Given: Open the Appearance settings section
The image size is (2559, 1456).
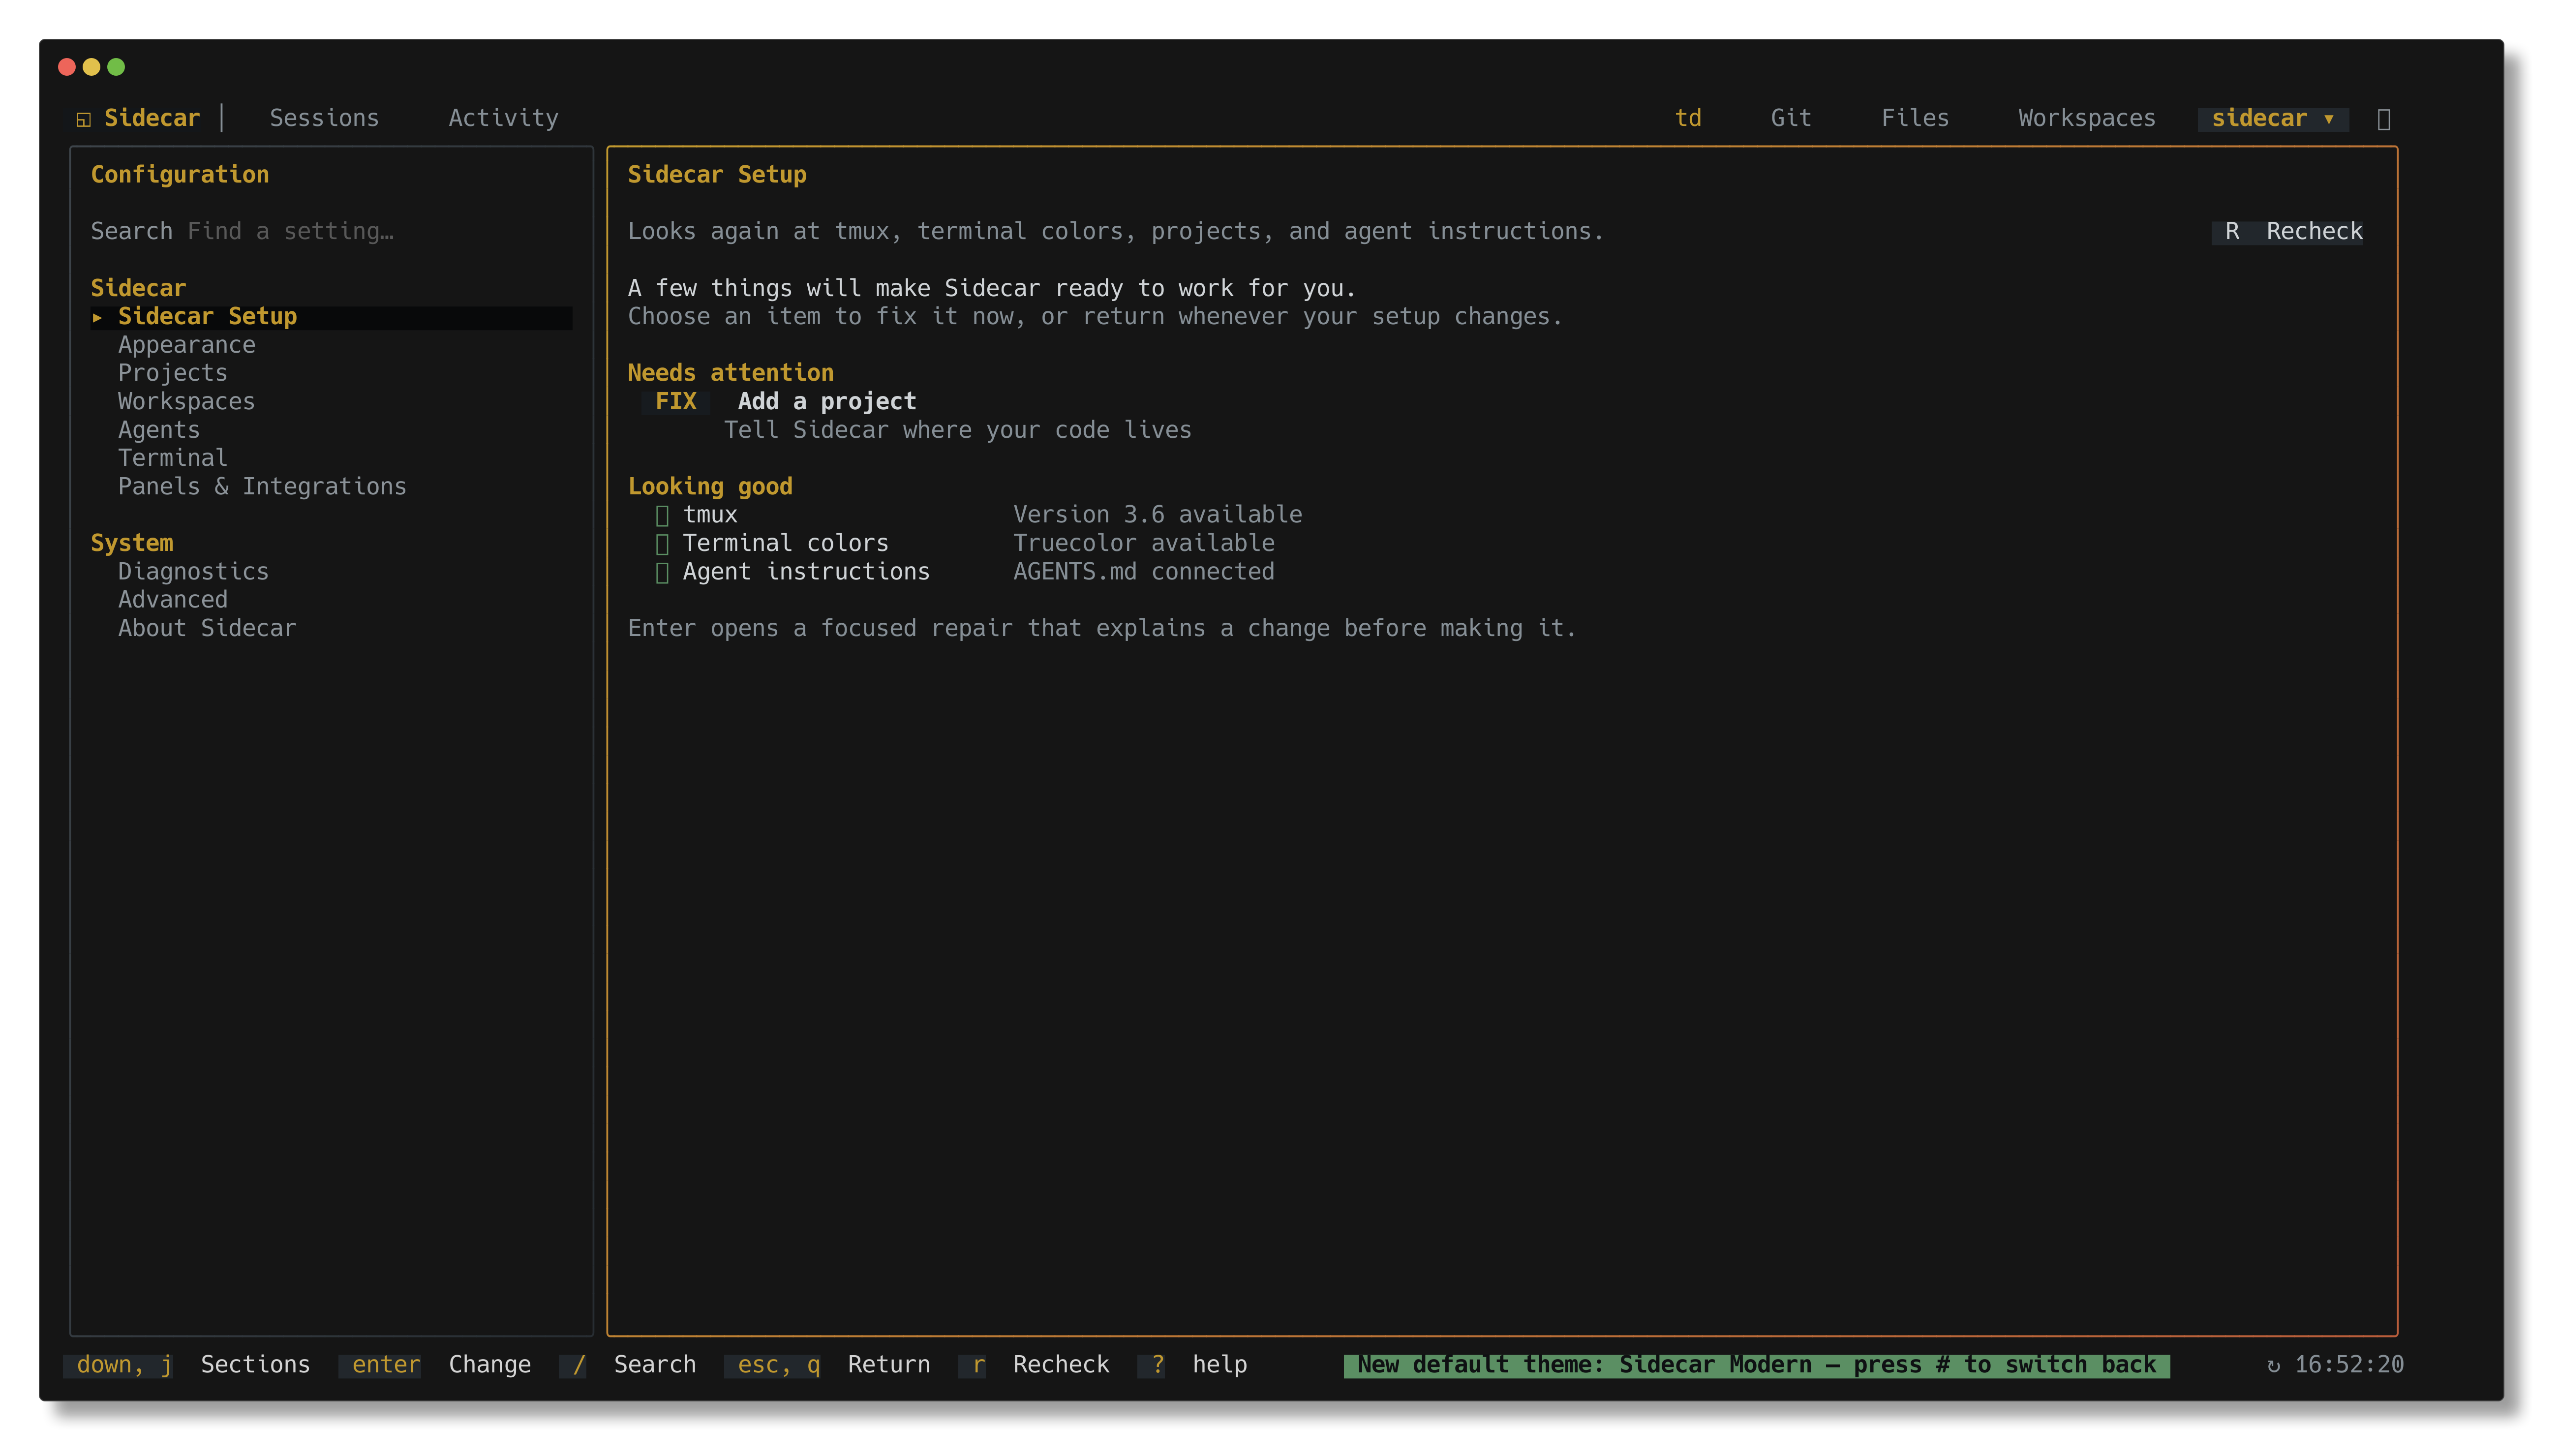Looking at the screenshot, I should [187, 345].
